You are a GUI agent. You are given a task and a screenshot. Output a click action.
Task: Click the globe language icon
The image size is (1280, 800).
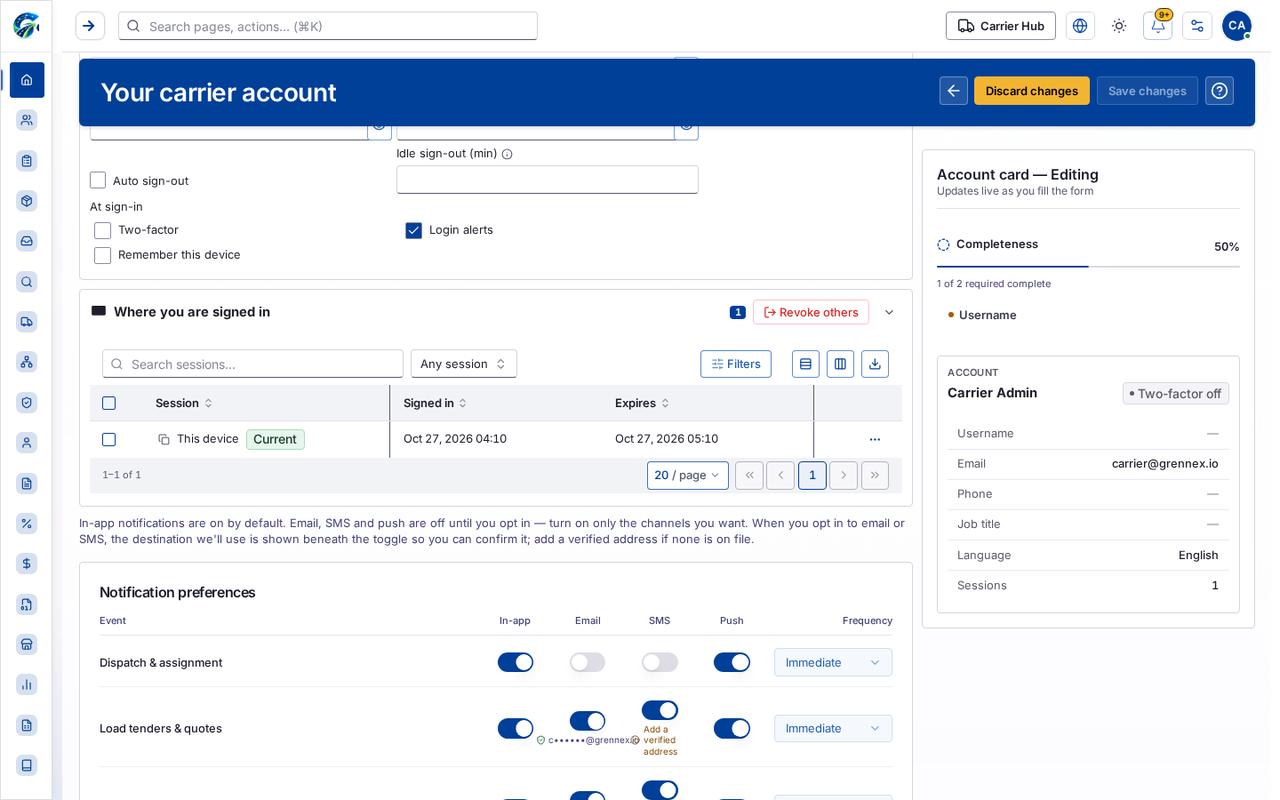click(x=1080, y=26)
